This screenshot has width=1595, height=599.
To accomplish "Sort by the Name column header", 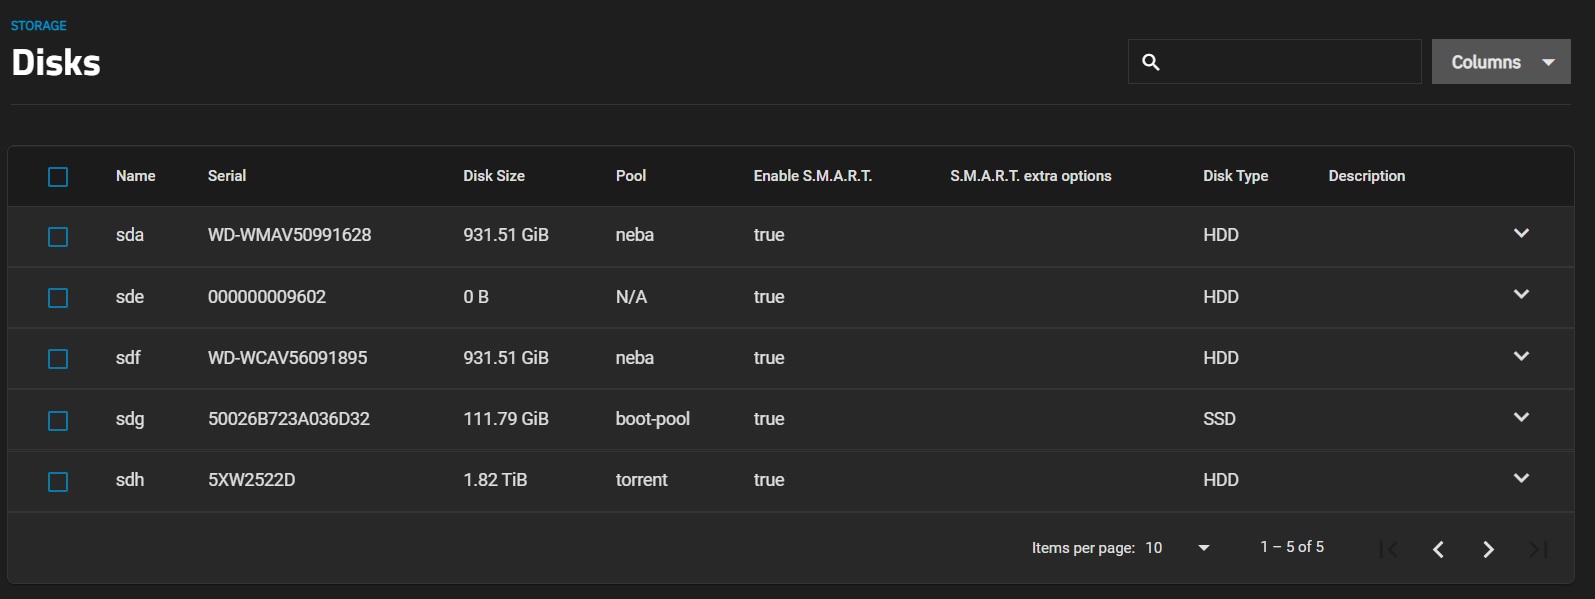I will [x=135, y=176].
